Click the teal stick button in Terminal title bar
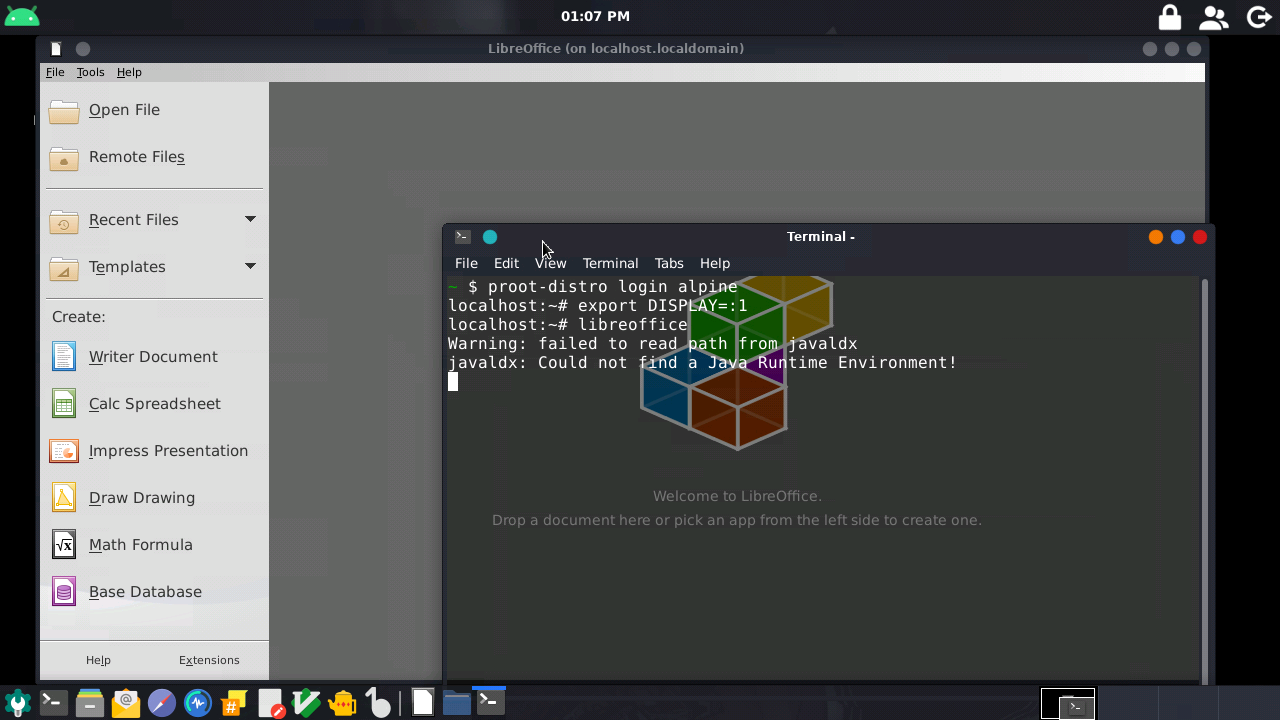 click(490, 237)
